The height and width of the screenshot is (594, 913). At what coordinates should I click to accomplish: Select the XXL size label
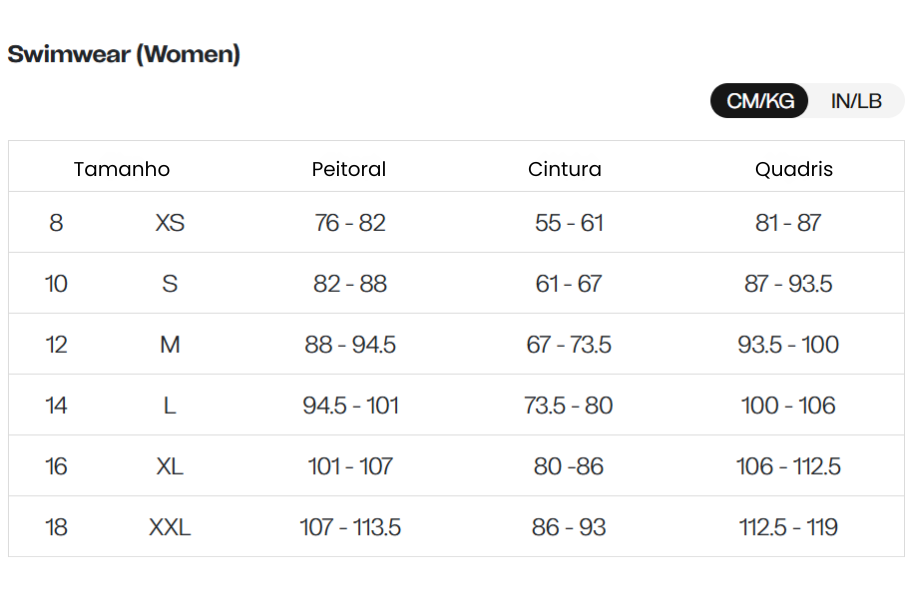pos(170,527)
